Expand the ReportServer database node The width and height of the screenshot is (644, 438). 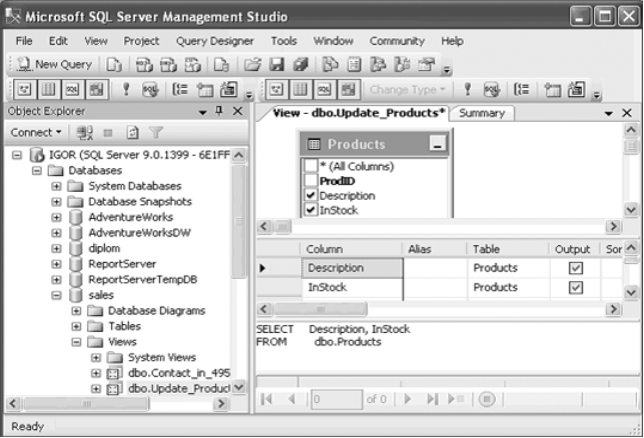coord(56,264)
